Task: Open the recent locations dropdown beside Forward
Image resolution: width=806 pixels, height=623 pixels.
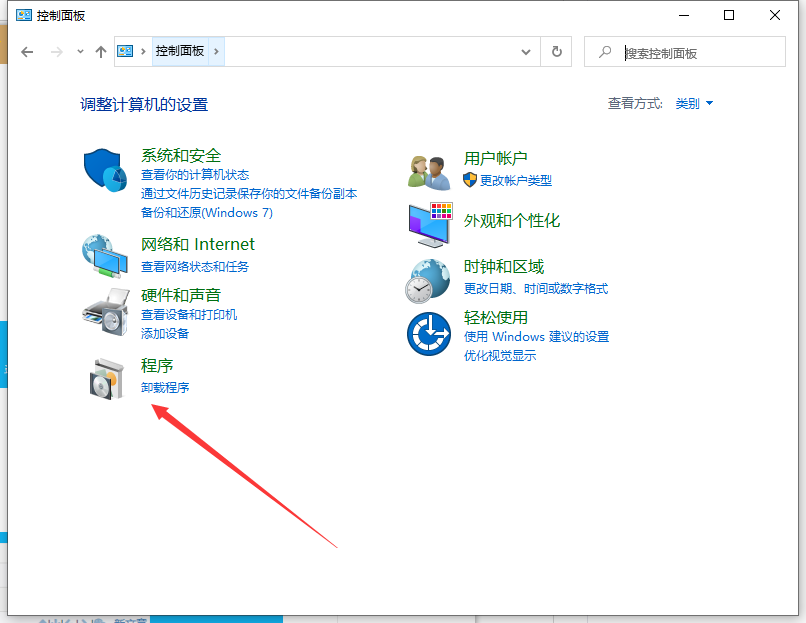Action: 80,52
